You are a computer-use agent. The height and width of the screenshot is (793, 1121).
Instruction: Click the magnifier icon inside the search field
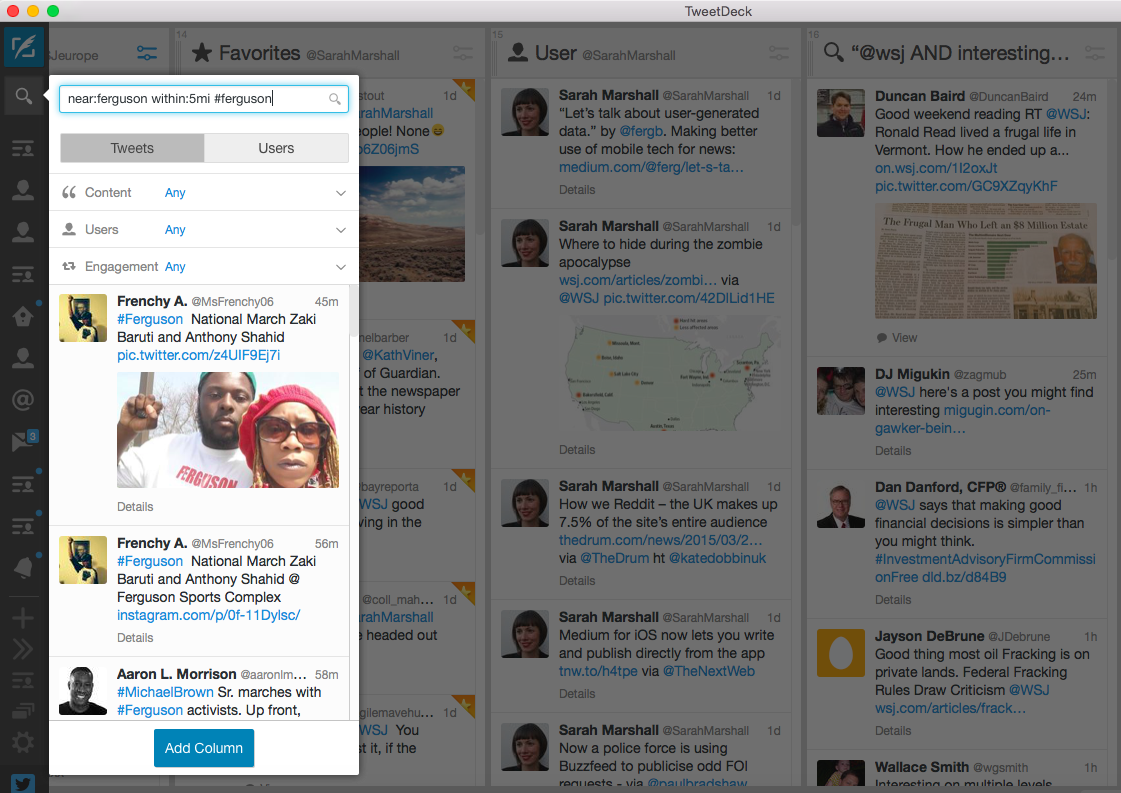click(x=335, y=99)
